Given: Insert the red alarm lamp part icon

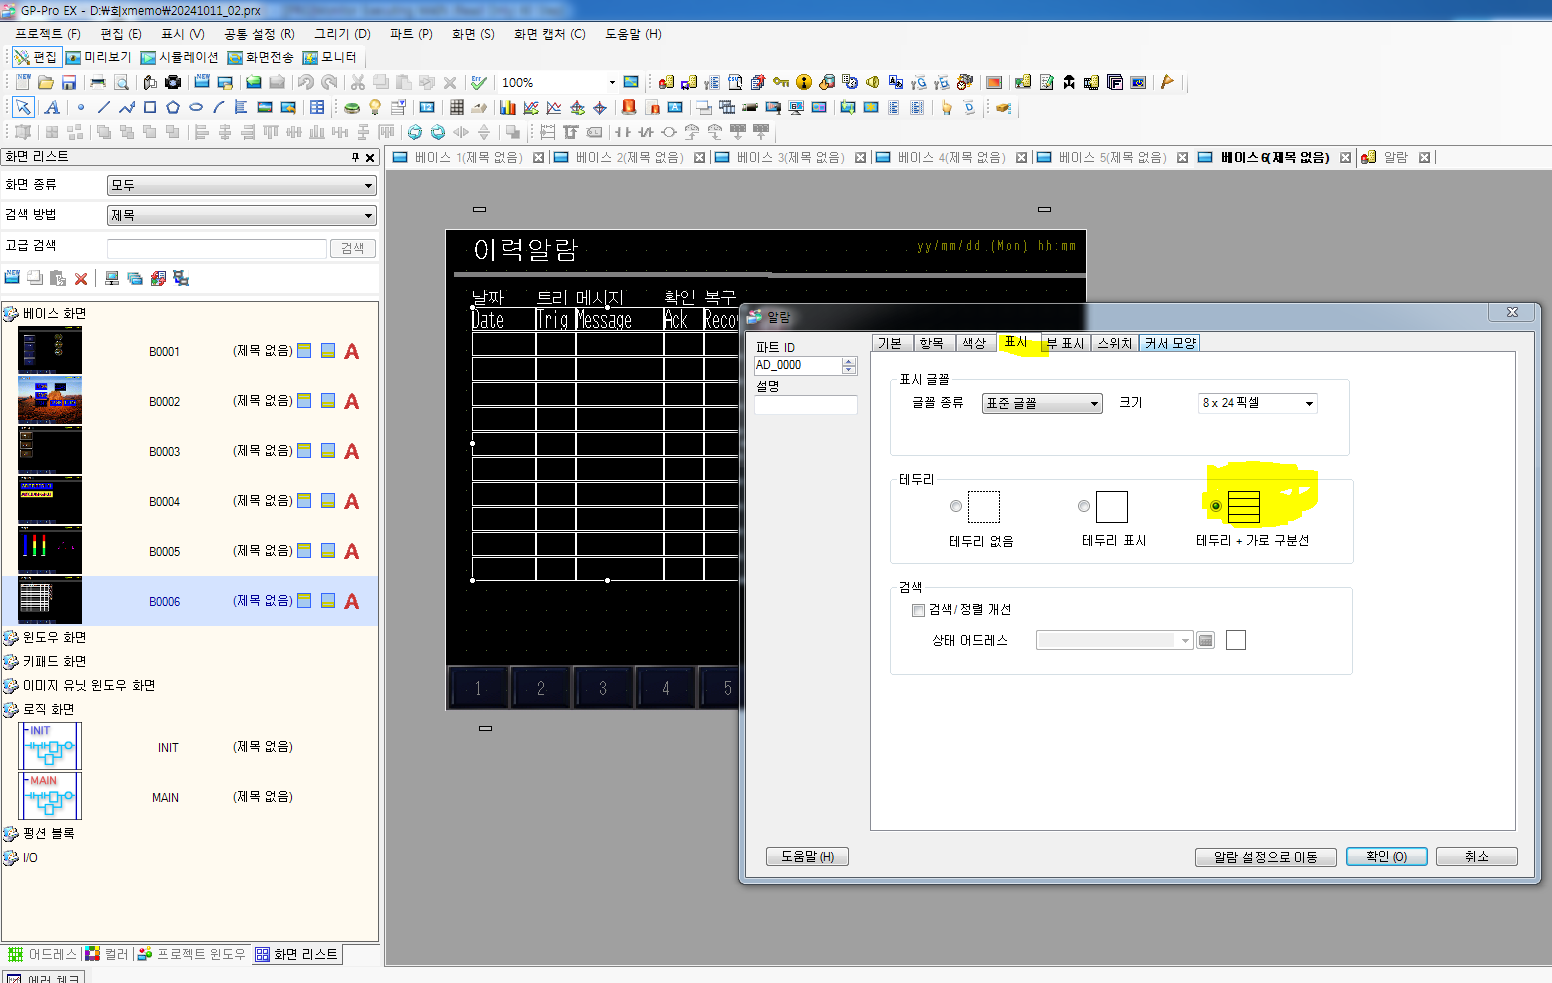Looking at the screenshot, I should 629,107.
